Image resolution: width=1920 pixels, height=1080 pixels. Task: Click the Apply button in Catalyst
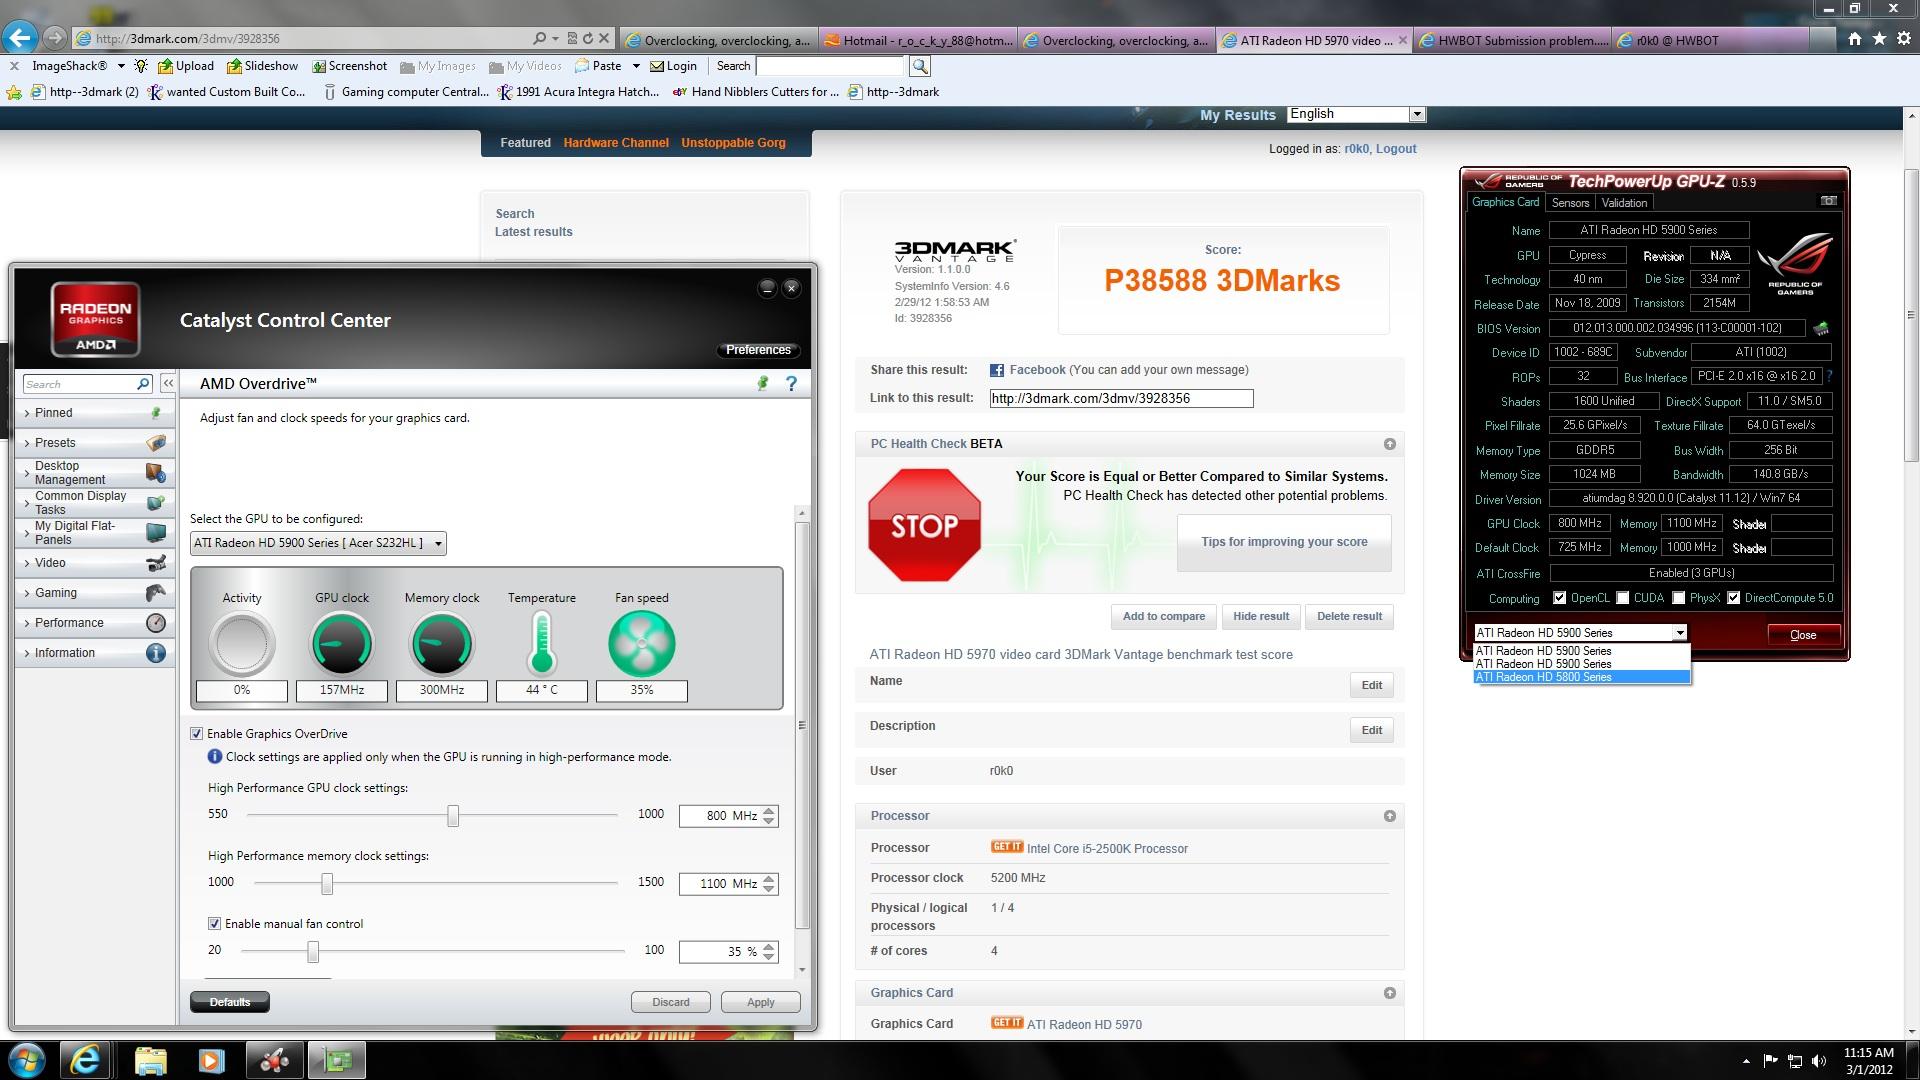tap(760, 1002)
